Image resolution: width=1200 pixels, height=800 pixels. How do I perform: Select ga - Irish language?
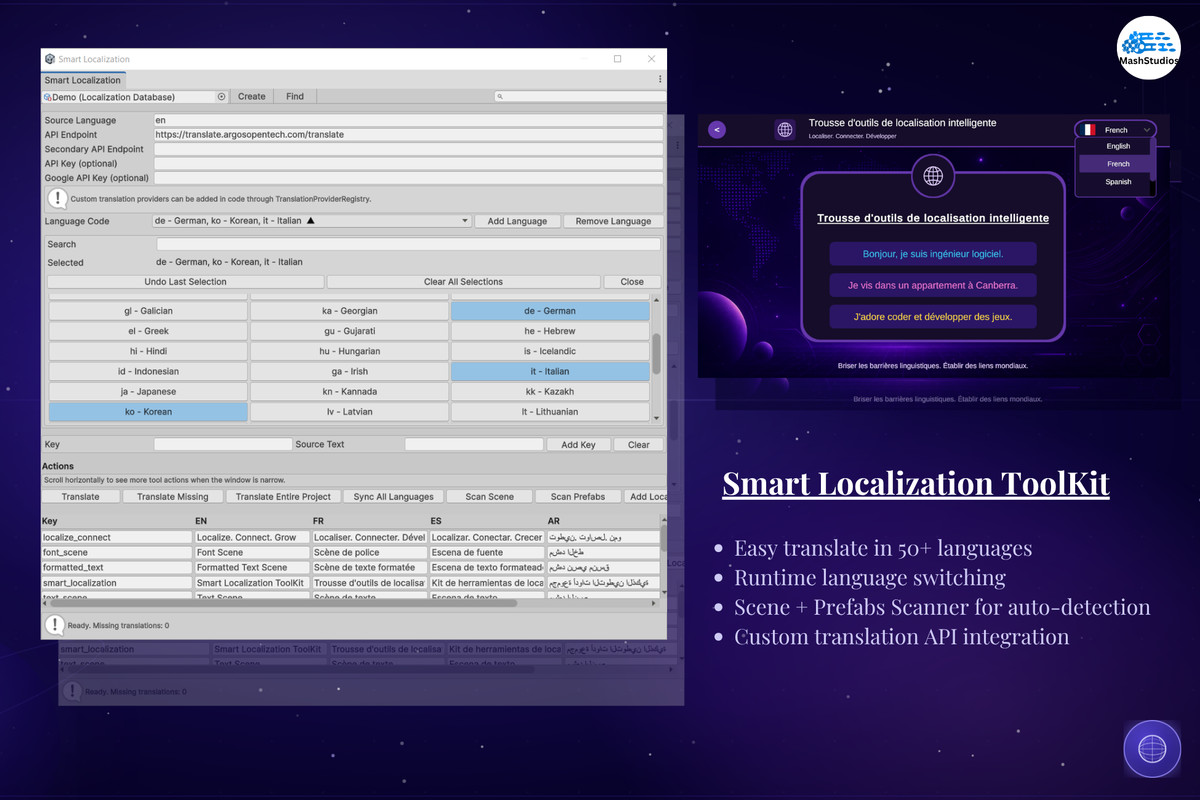click(349, 371)
